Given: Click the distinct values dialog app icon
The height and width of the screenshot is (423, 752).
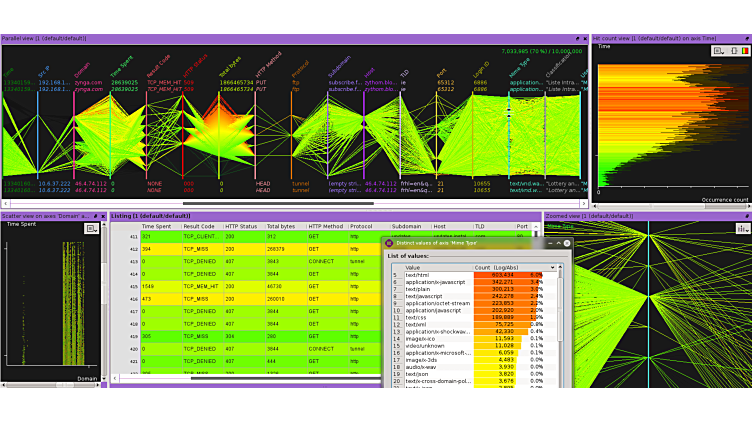Looking at the screenshot, I should 390,243.
